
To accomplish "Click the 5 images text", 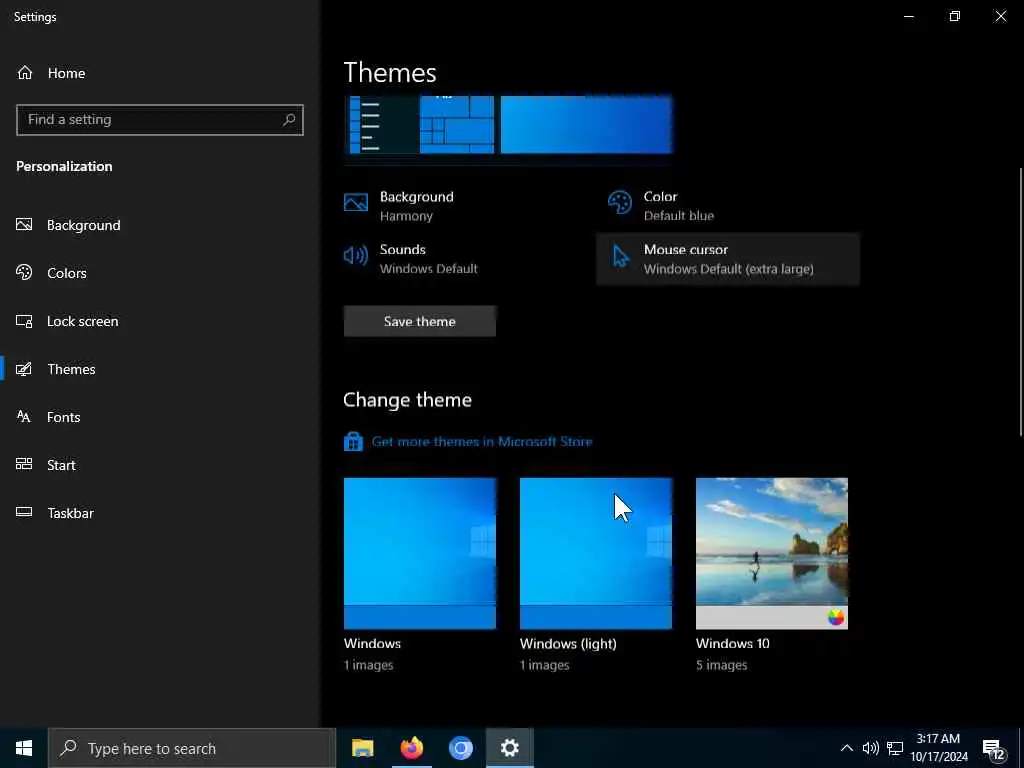I will pyautogui.click(x=722, y=665).
